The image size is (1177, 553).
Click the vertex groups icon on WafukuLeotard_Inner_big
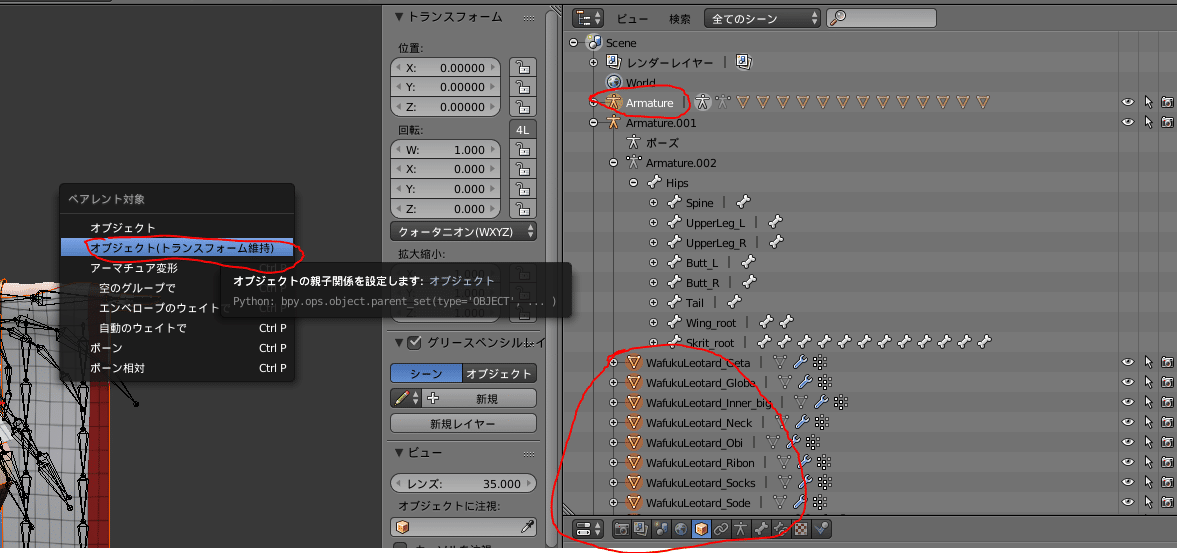click(841, 403)
